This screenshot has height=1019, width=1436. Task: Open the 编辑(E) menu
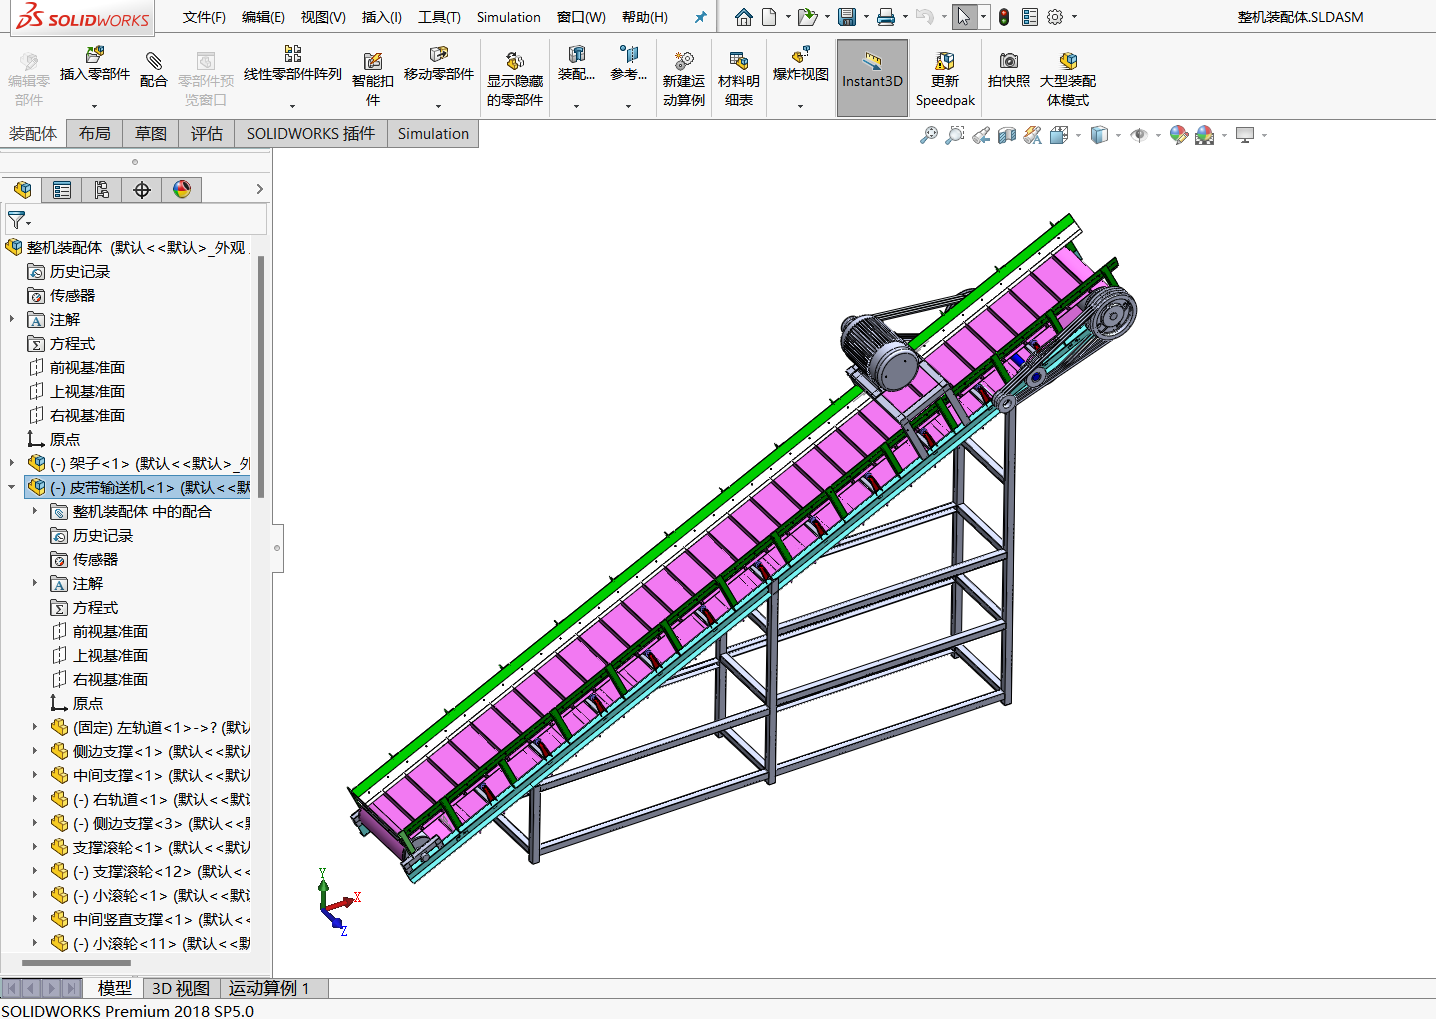(263, 17)
